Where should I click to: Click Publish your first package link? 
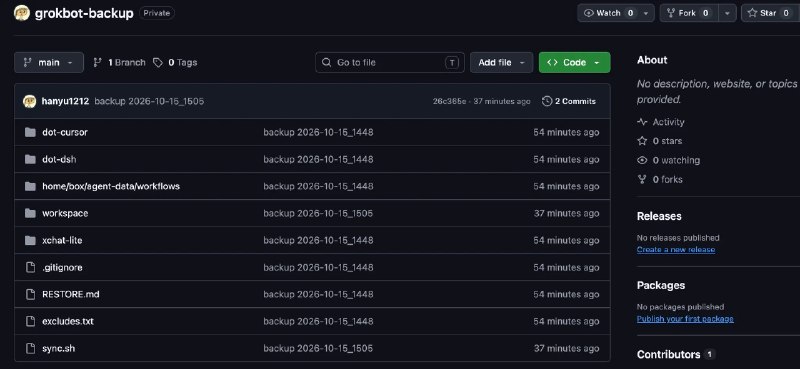(x=685, y=319)
